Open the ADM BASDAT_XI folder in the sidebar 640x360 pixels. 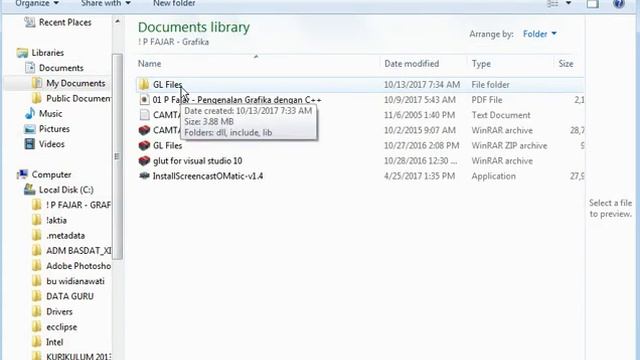click(78, 251)
